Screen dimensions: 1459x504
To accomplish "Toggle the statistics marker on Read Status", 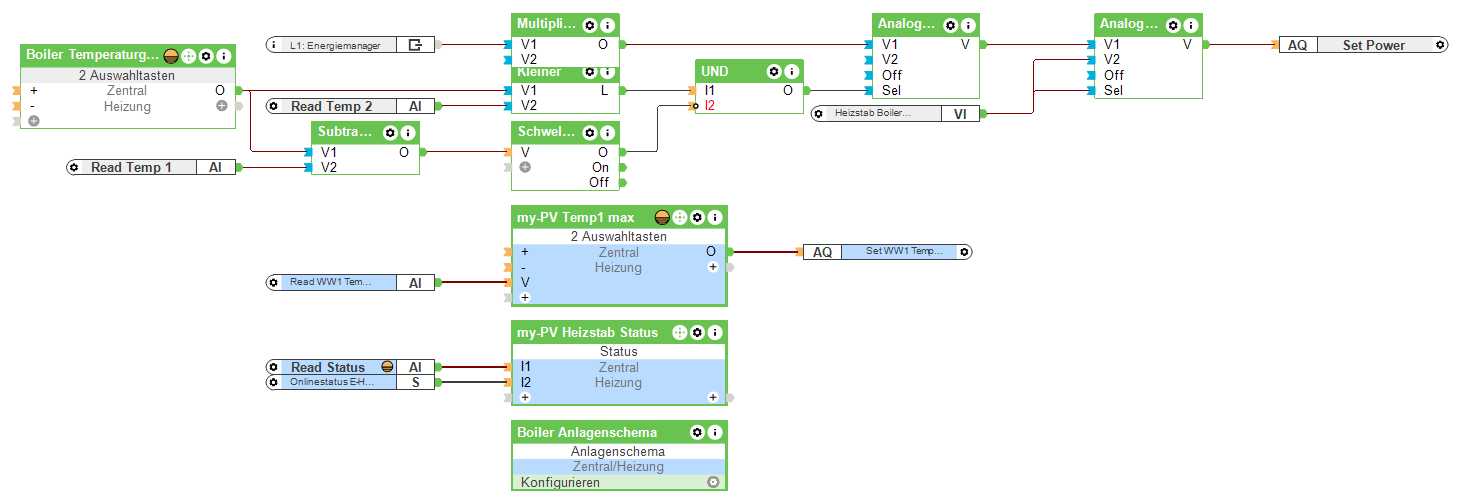I will [x=388, y=367].
